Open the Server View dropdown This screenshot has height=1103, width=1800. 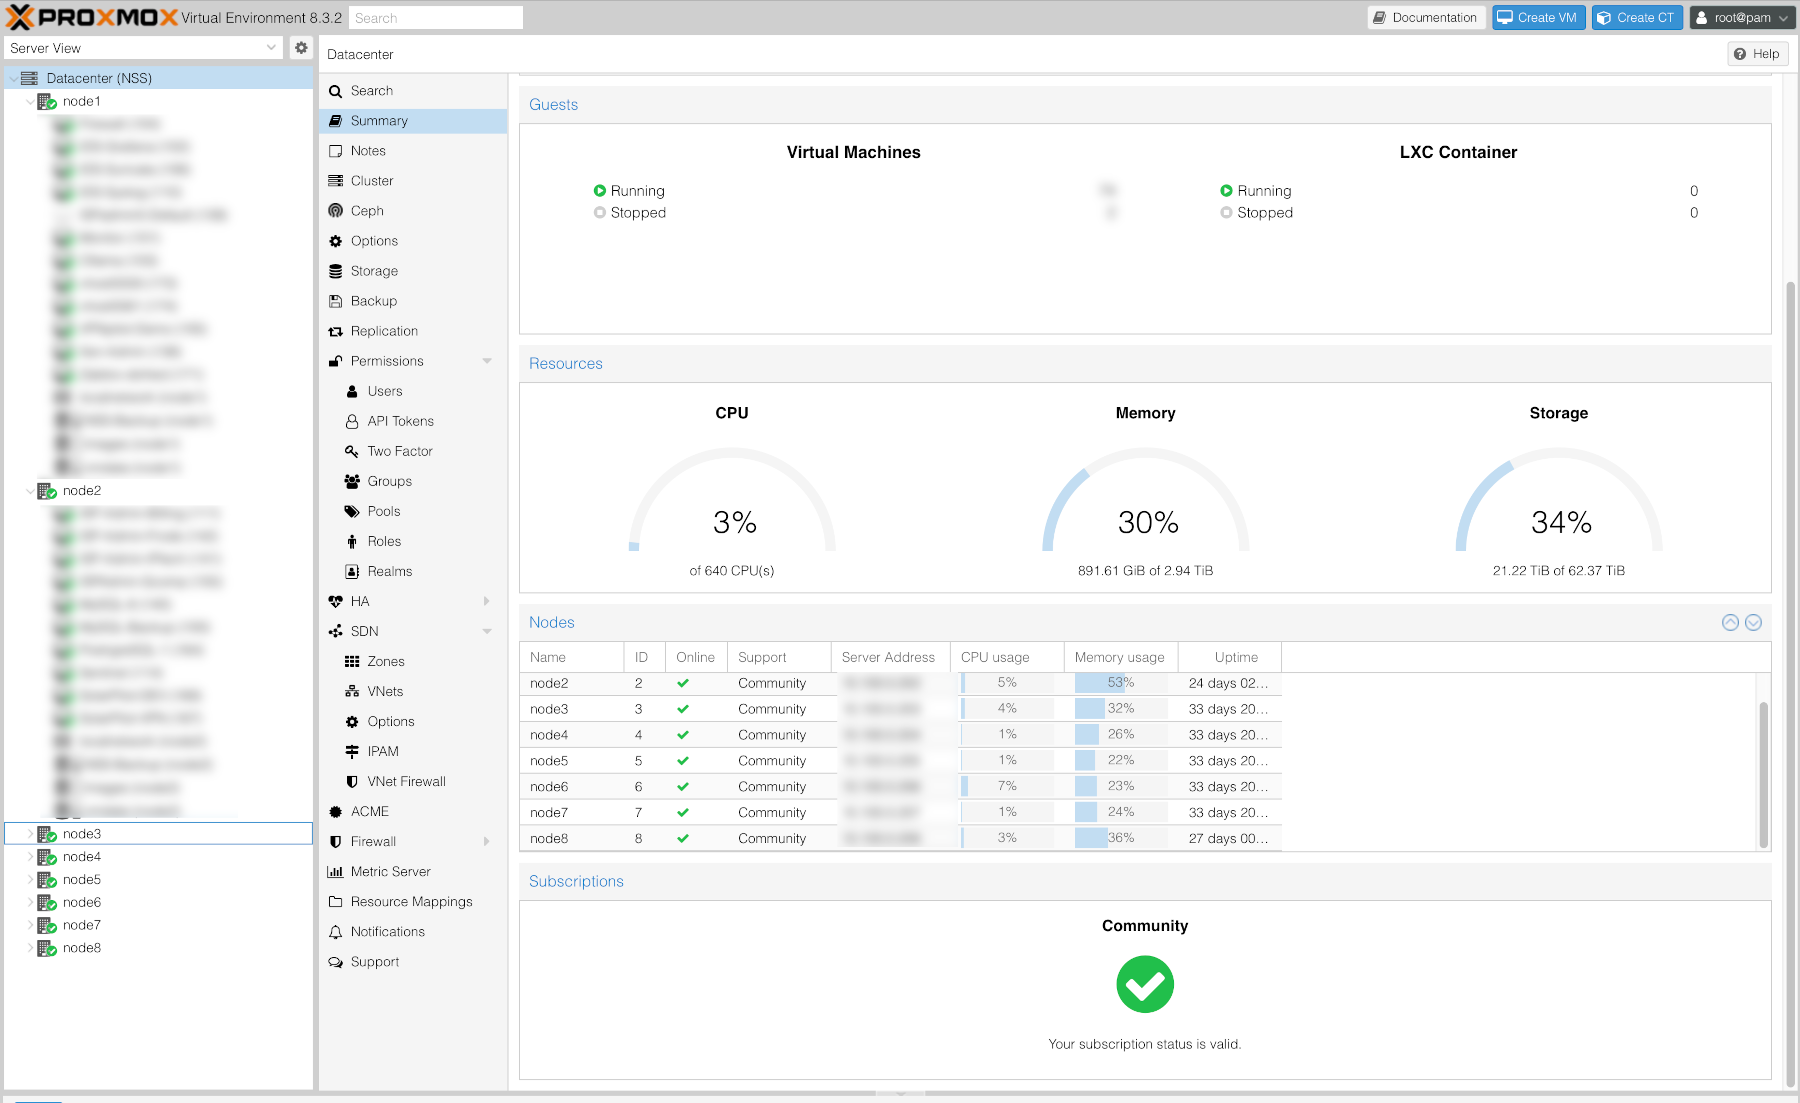(143, 48)
